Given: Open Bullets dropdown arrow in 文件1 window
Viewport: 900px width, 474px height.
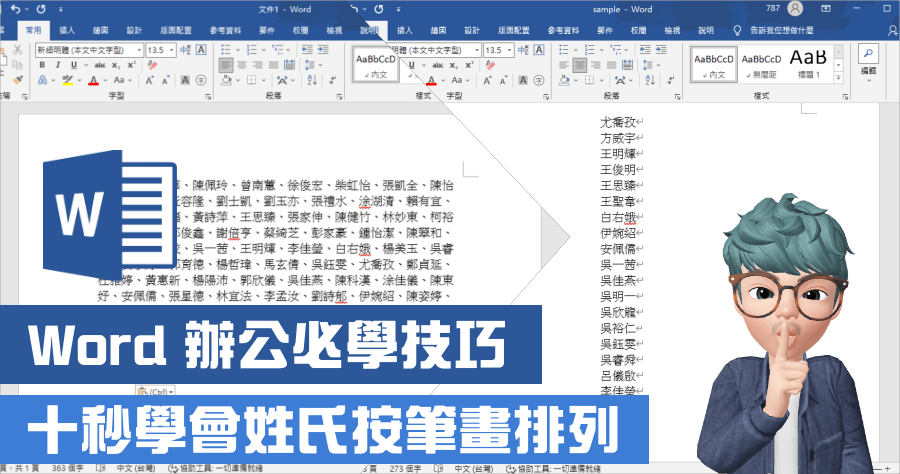Looking at the screenshot, I should pyautogui.click(x=236, y=50).
